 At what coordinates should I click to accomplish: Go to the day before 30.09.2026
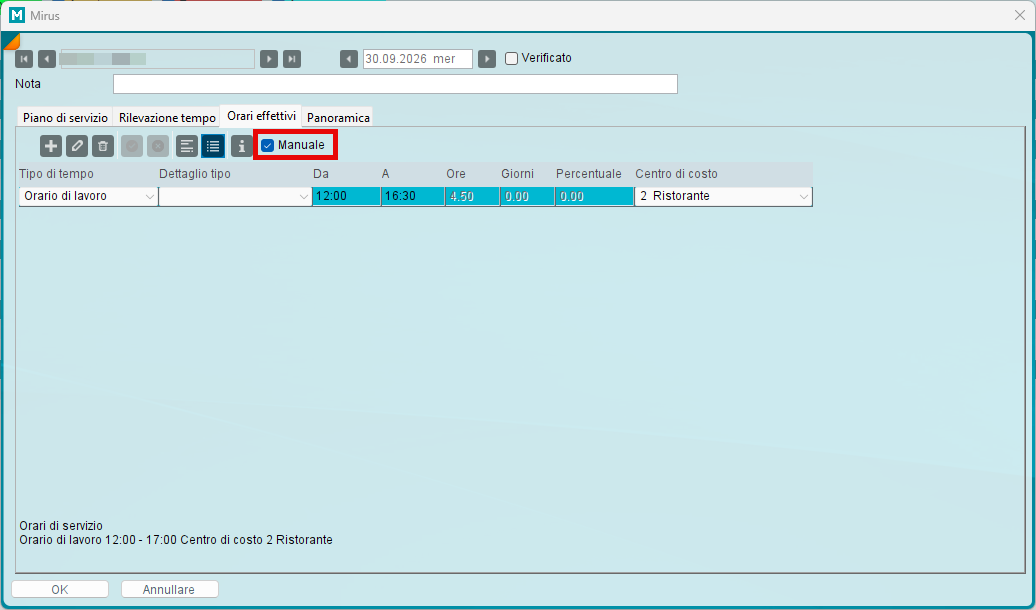click(349, 59)
